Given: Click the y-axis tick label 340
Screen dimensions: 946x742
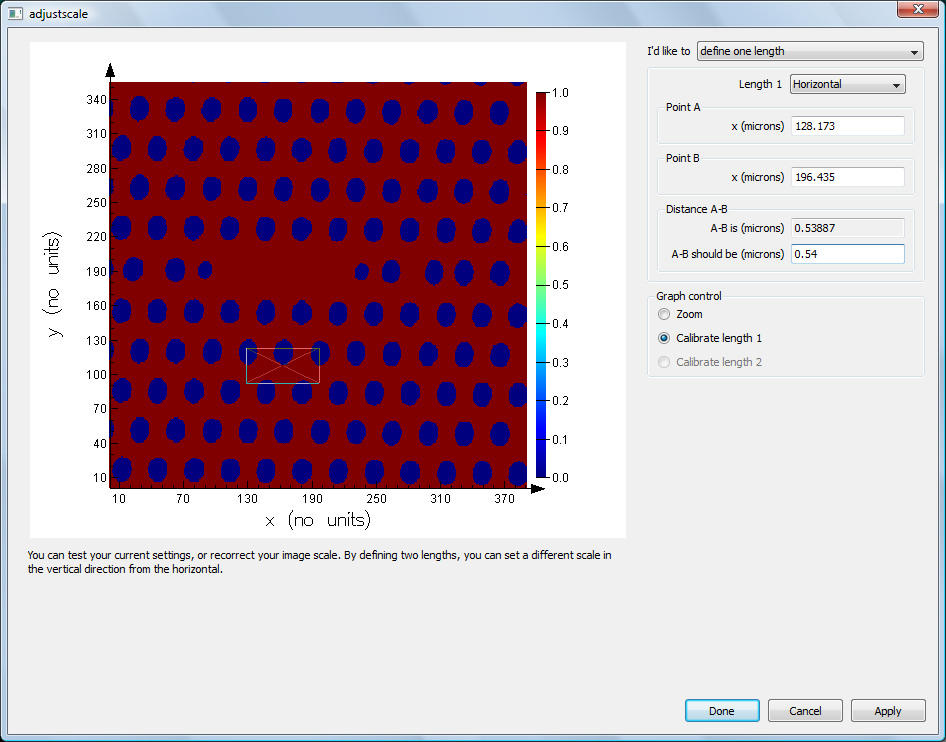Looking at the screenshot, I should click(x=97, y=100).
